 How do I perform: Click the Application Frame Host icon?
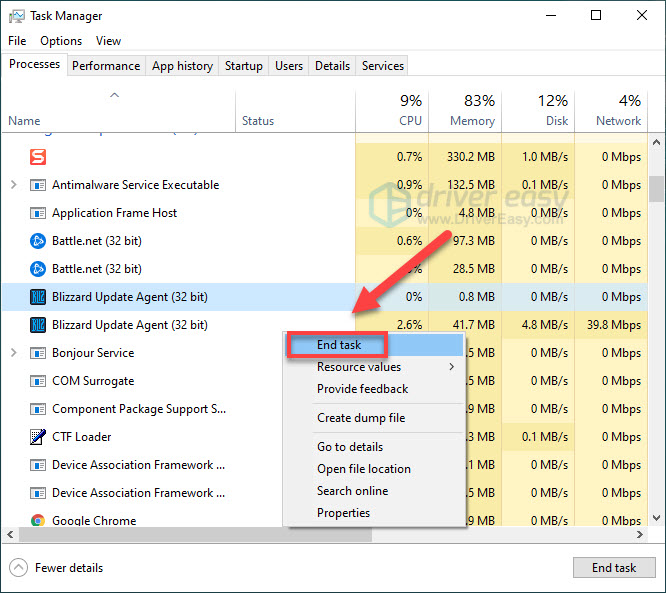(x=38, y=213)
